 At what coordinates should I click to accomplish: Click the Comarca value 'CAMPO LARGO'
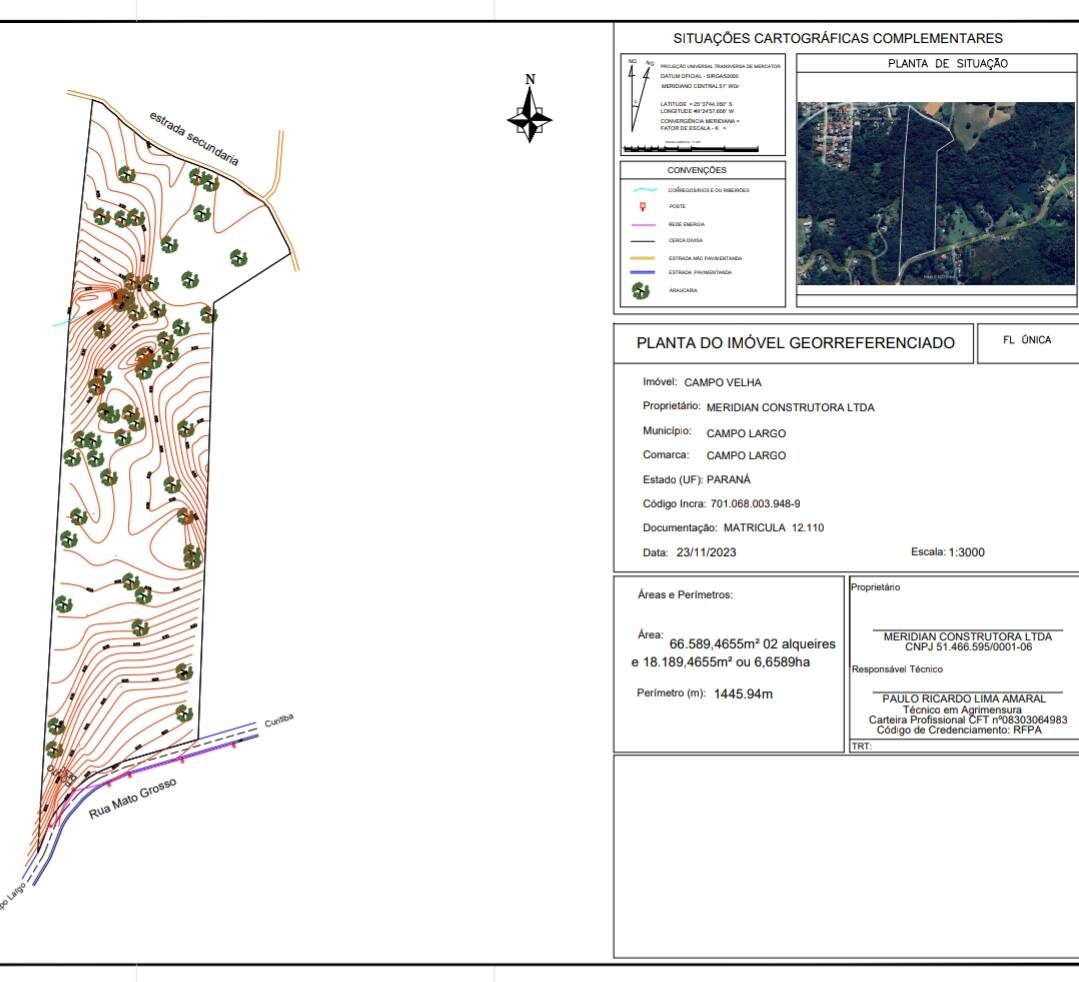point(746,456)
